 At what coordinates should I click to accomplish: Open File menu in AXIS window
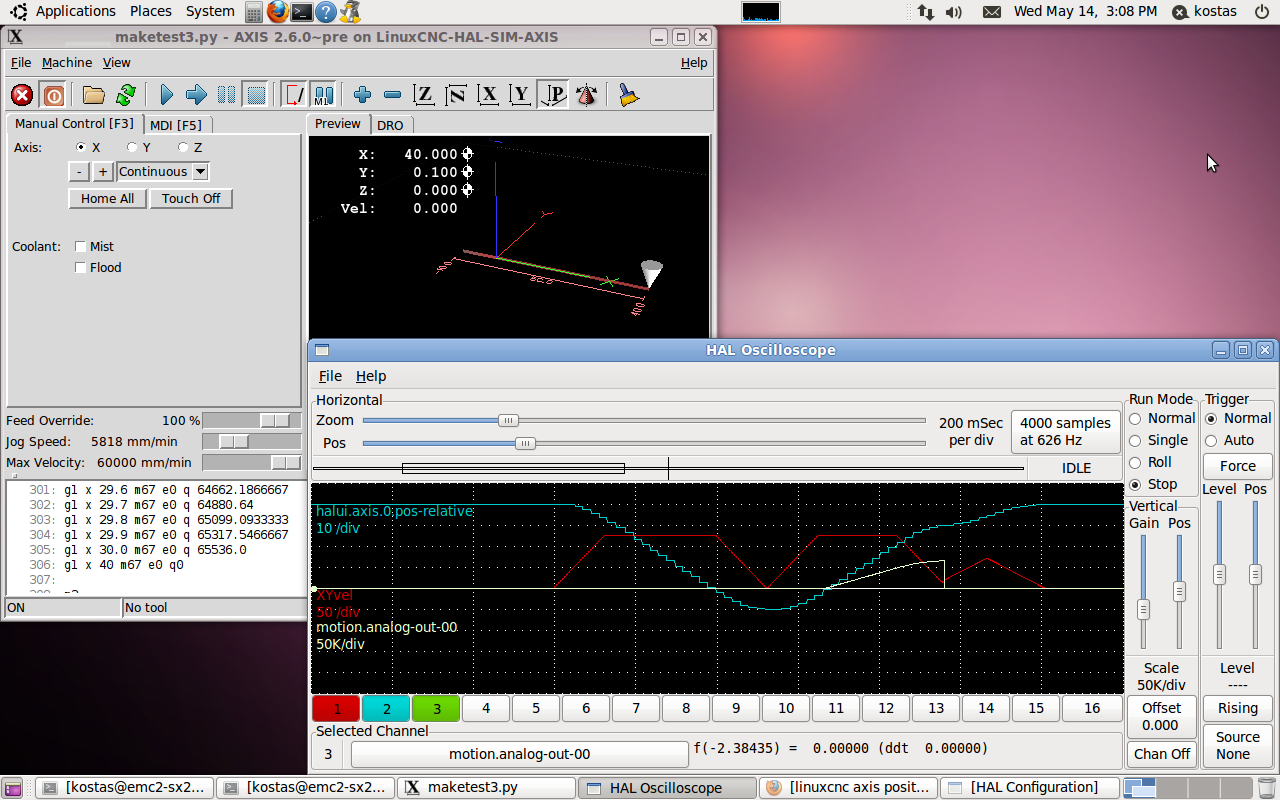click(x=21, y=62)
